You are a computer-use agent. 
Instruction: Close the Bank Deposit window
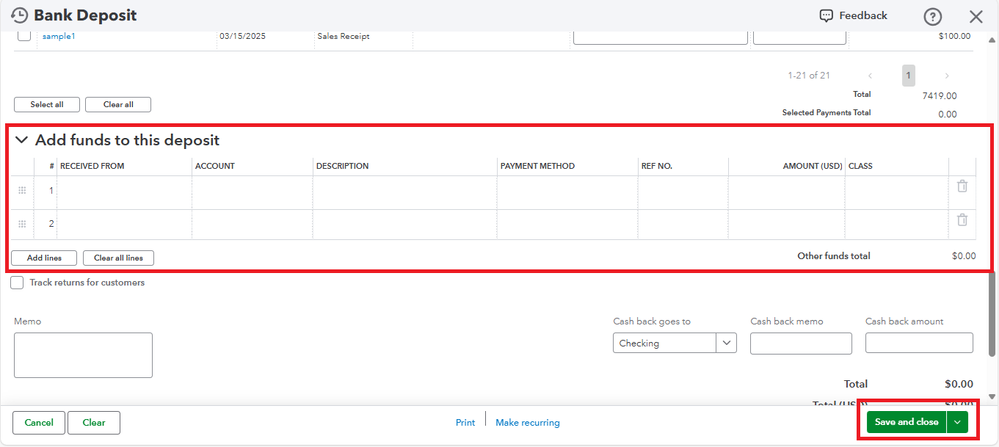975,17
